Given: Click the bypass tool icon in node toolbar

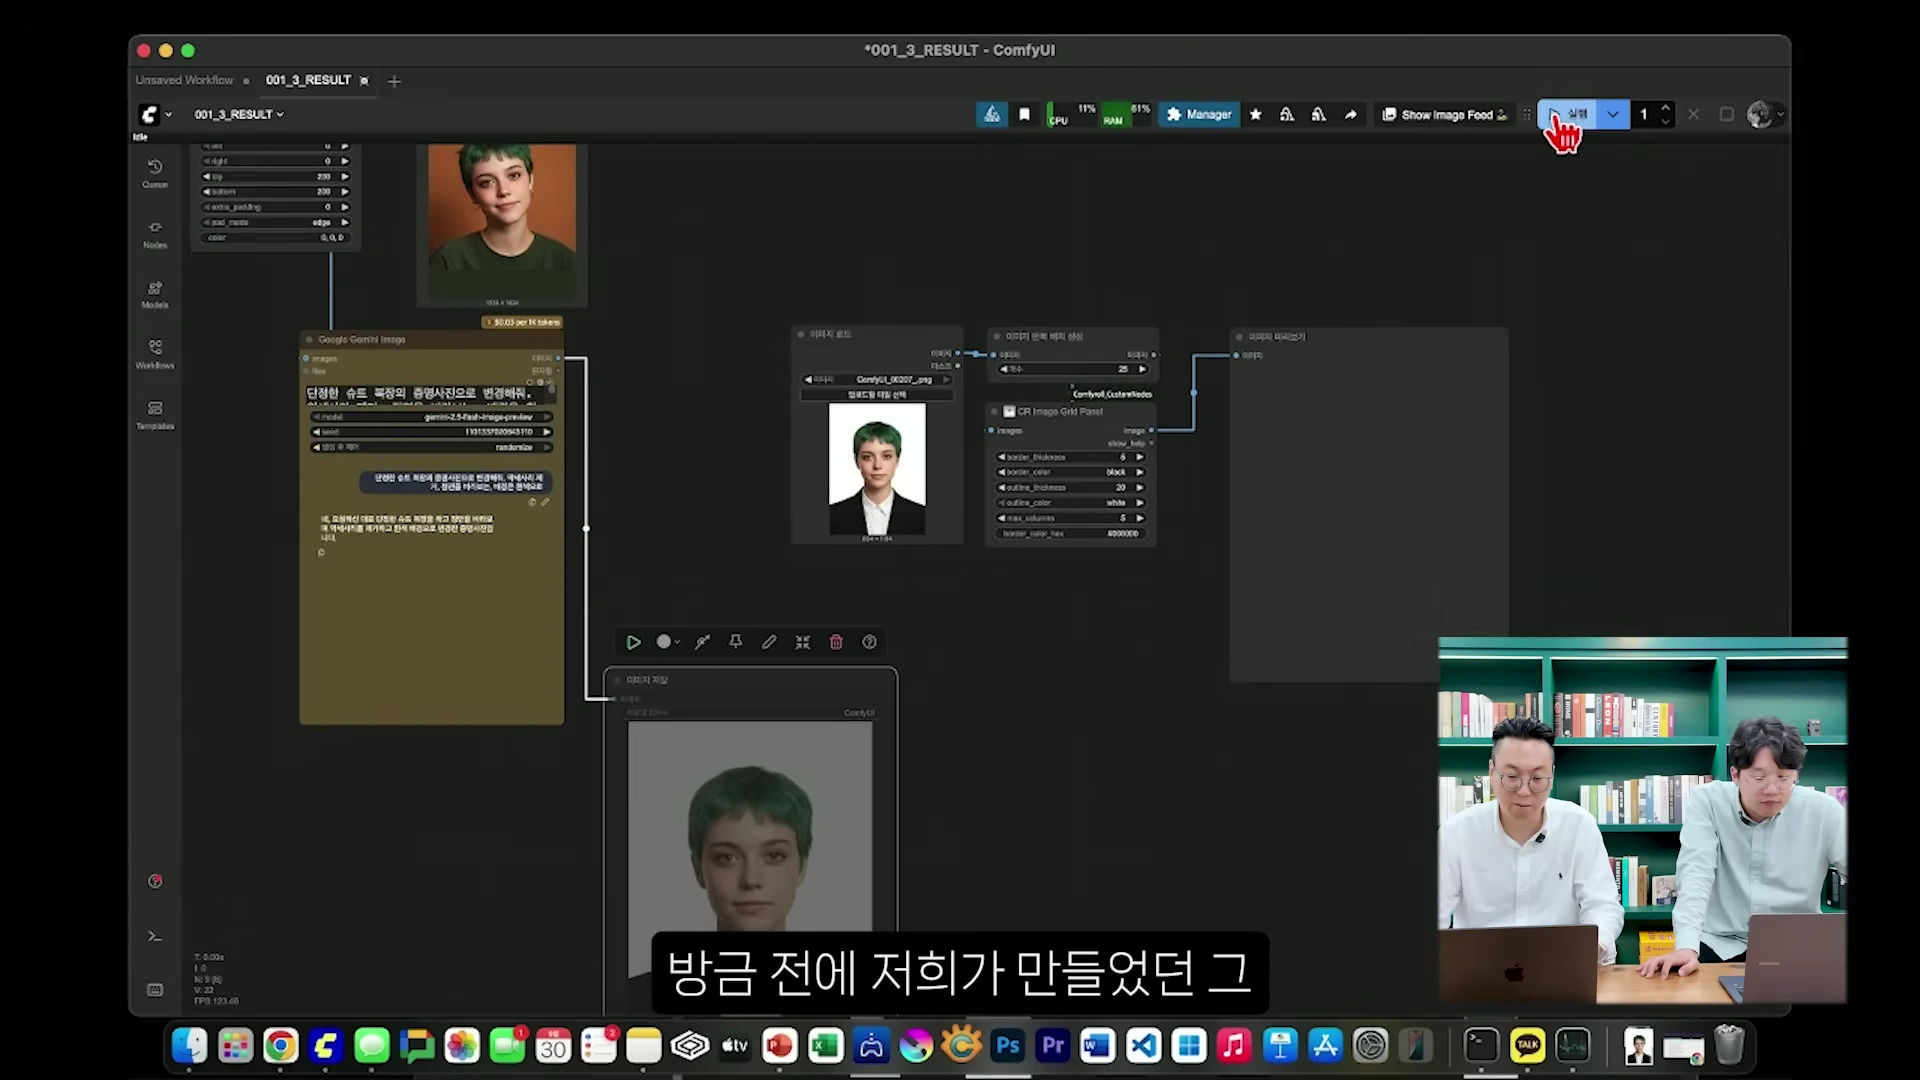Looking at the screenshot, I should pos(702,642).
